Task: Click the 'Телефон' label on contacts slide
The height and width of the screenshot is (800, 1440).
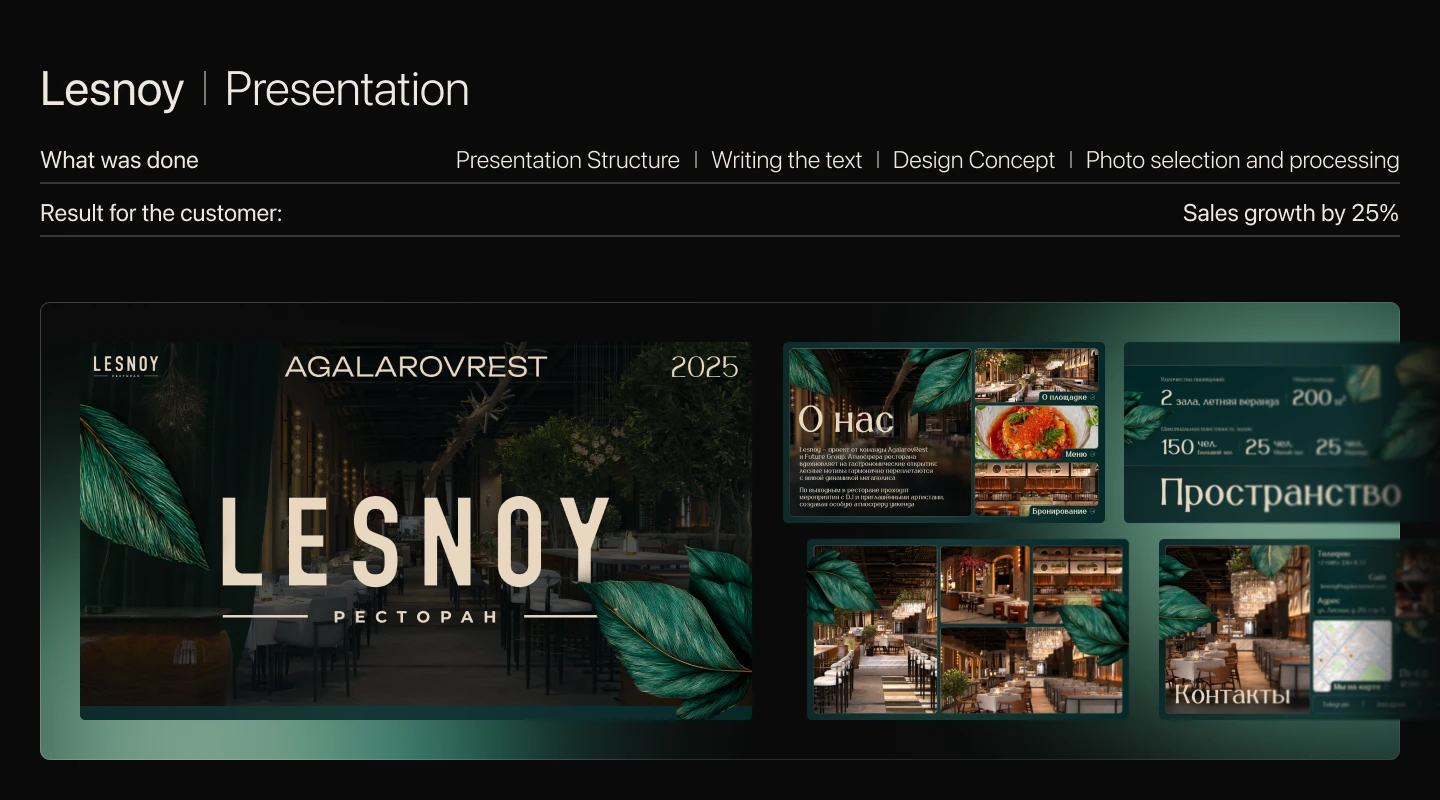Action: 1334,553
